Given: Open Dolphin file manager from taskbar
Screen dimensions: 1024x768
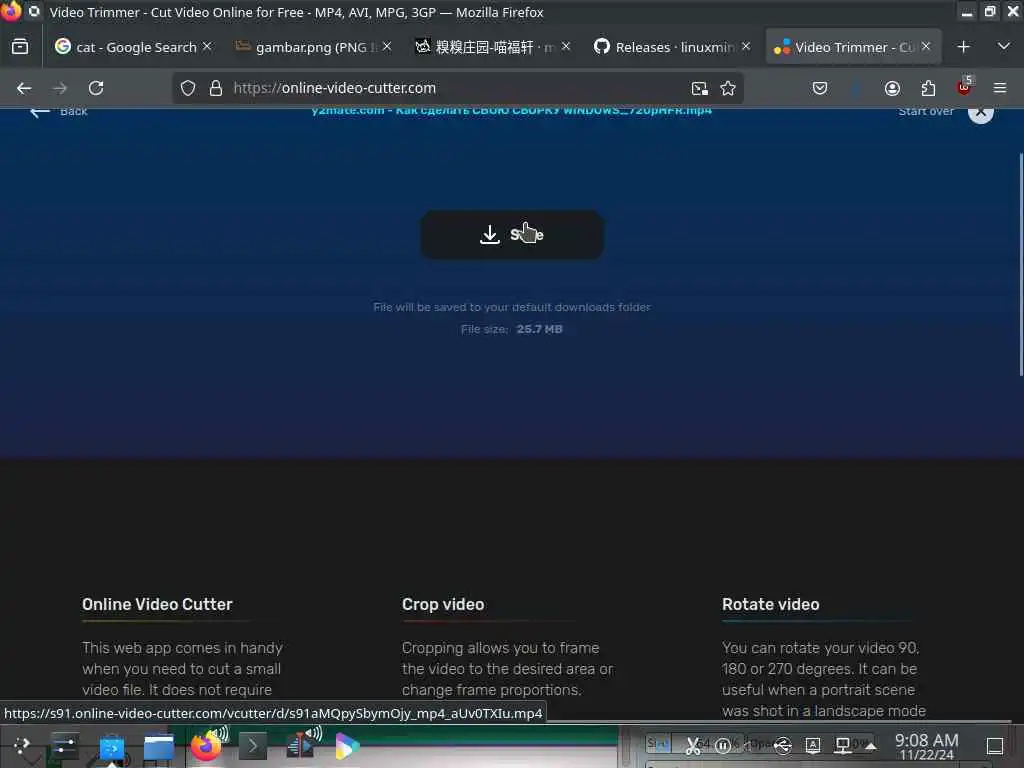Looking at the screenshot, I should [x=159, y=746].
